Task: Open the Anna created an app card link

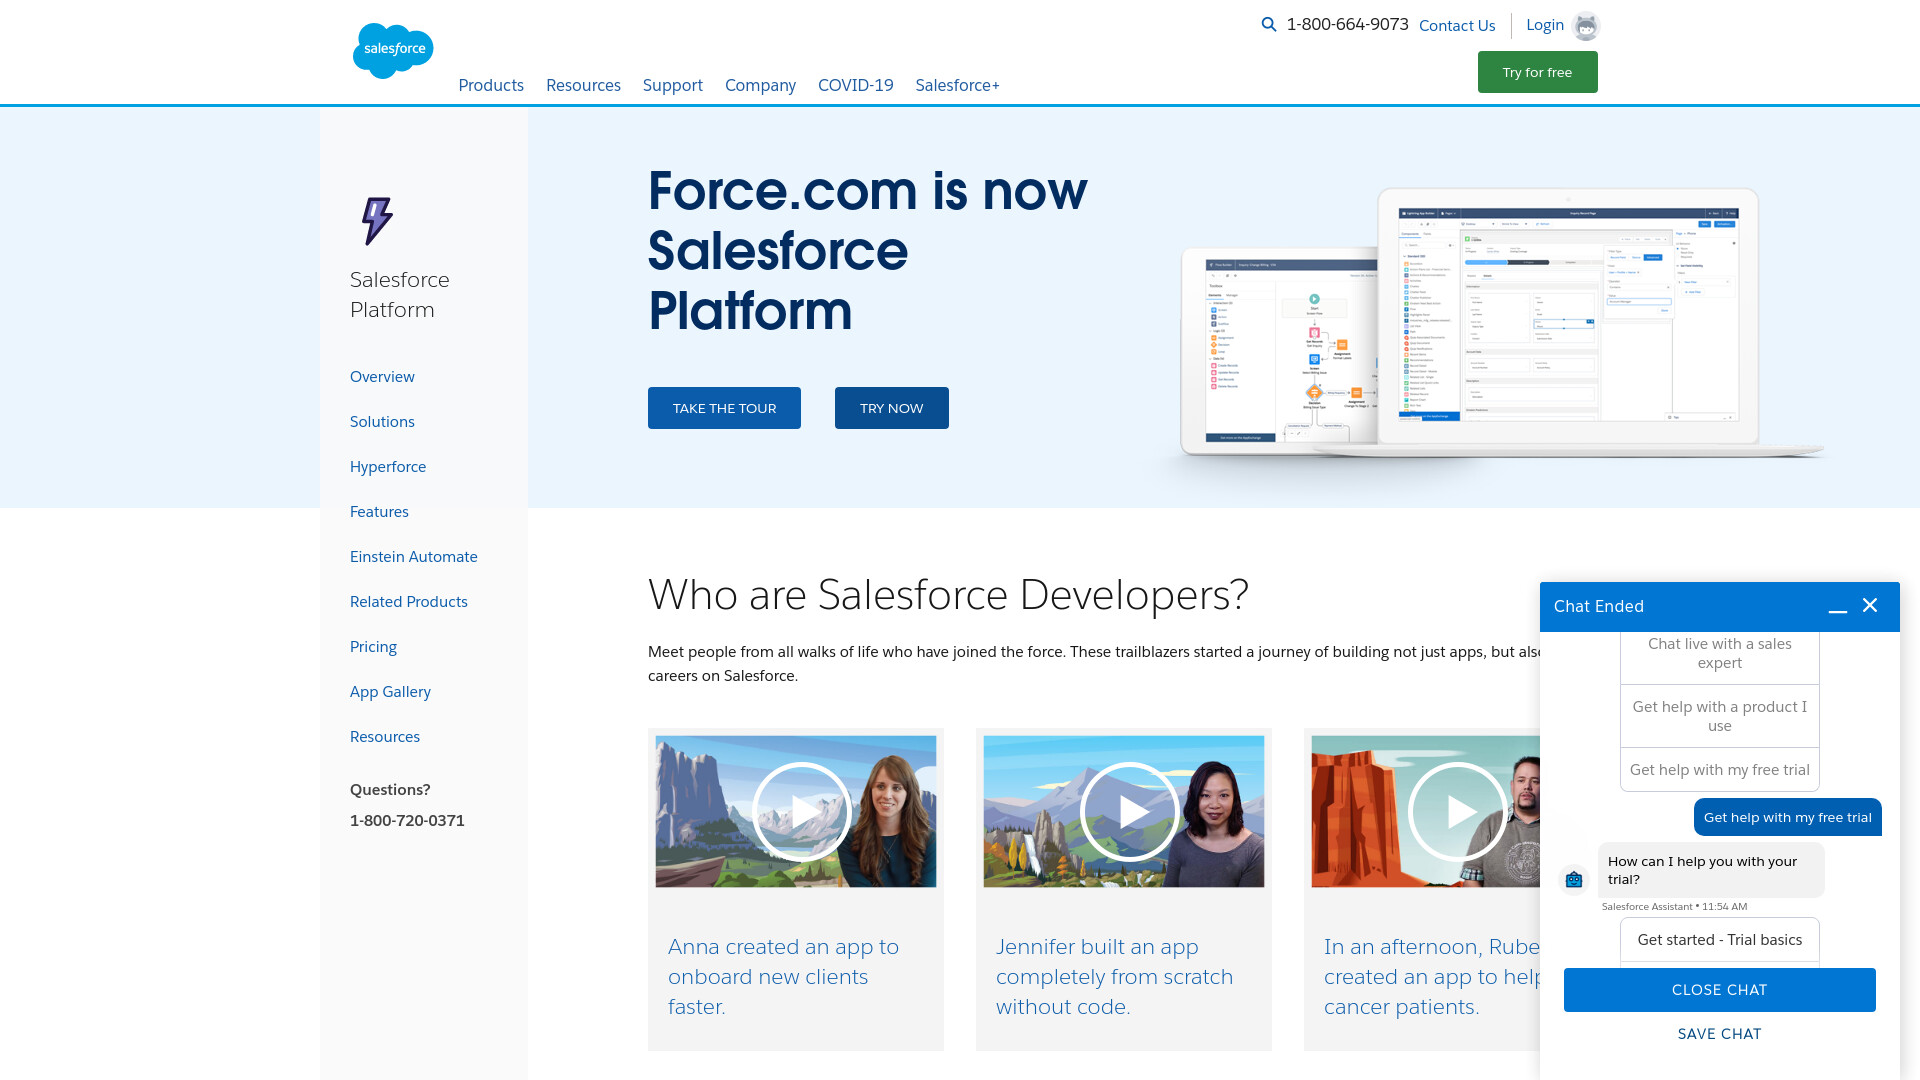Action: tap(783, 977)
